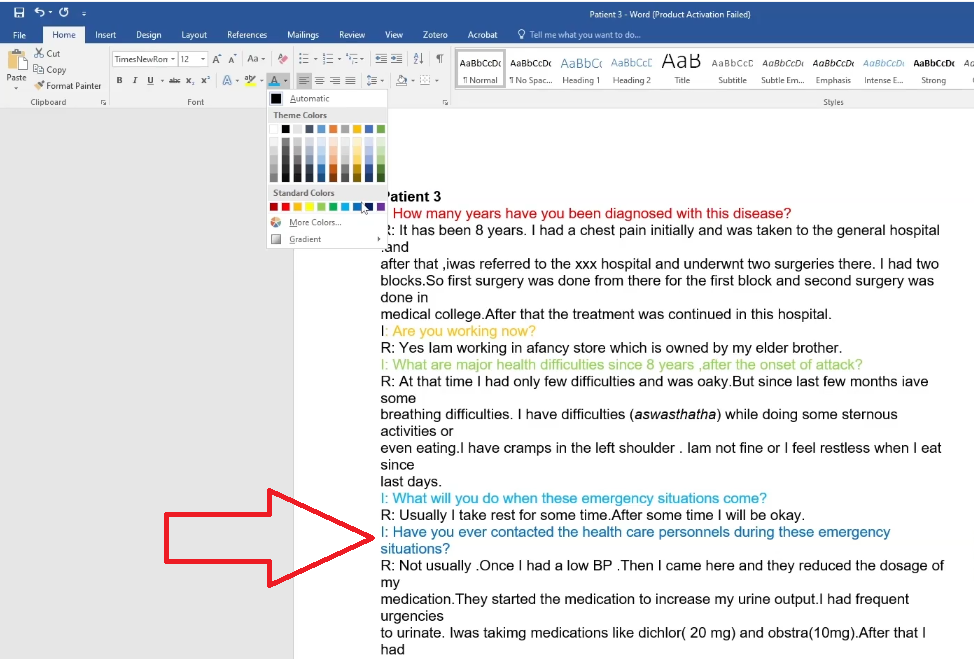Click the Increase Indent icon

pyautogui.click(x=395, y=59)
